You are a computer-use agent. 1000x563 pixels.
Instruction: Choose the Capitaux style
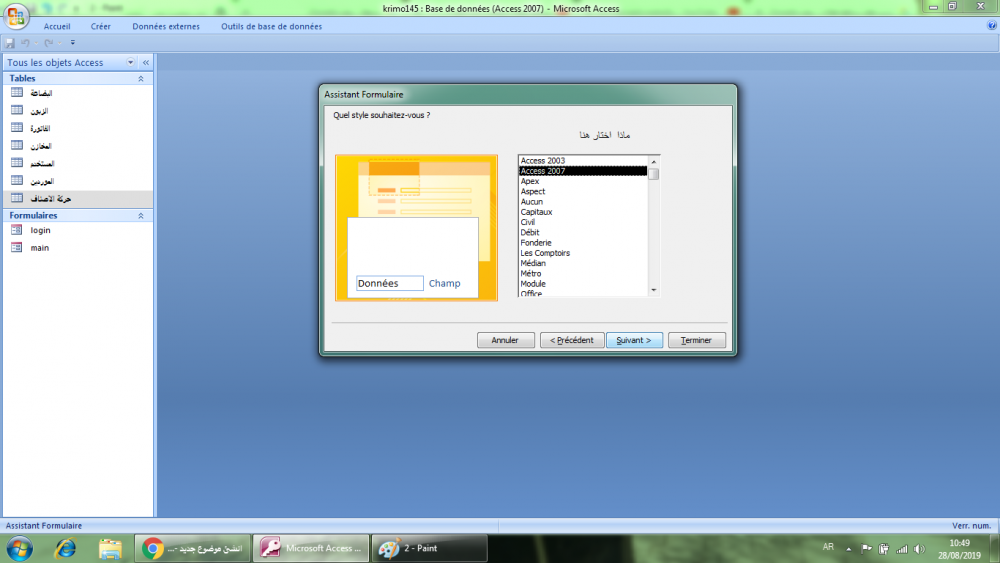point(583,212)
